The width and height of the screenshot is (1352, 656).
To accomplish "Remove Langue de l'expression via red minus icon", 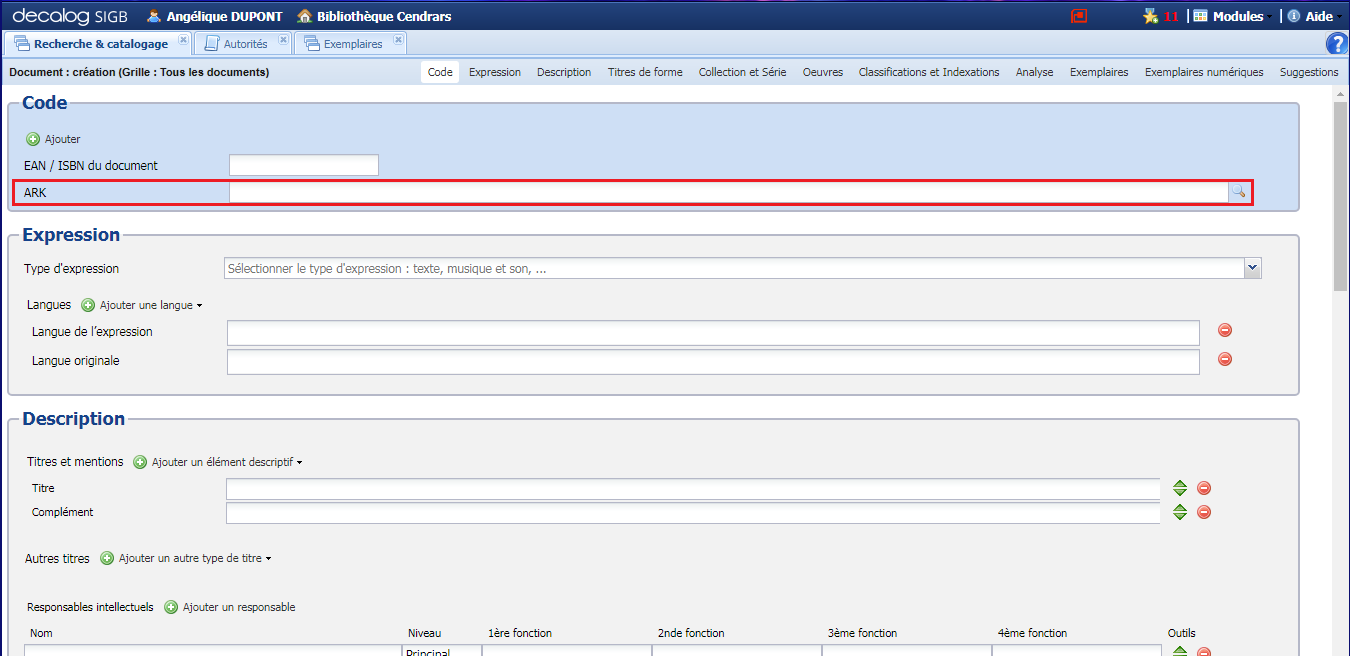I will coord(1224,330).
